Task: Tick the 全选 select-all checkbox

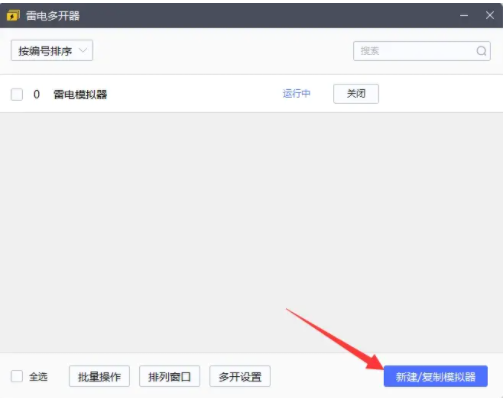Action: (x=17, y=376)
